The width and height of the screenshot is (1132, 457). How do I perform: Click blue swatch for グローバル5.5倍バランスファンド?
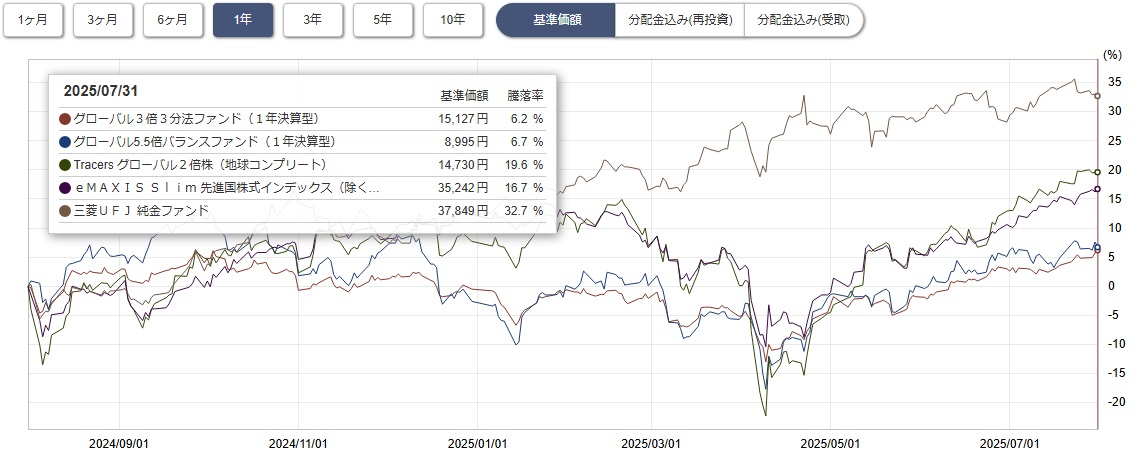point(65,142)
